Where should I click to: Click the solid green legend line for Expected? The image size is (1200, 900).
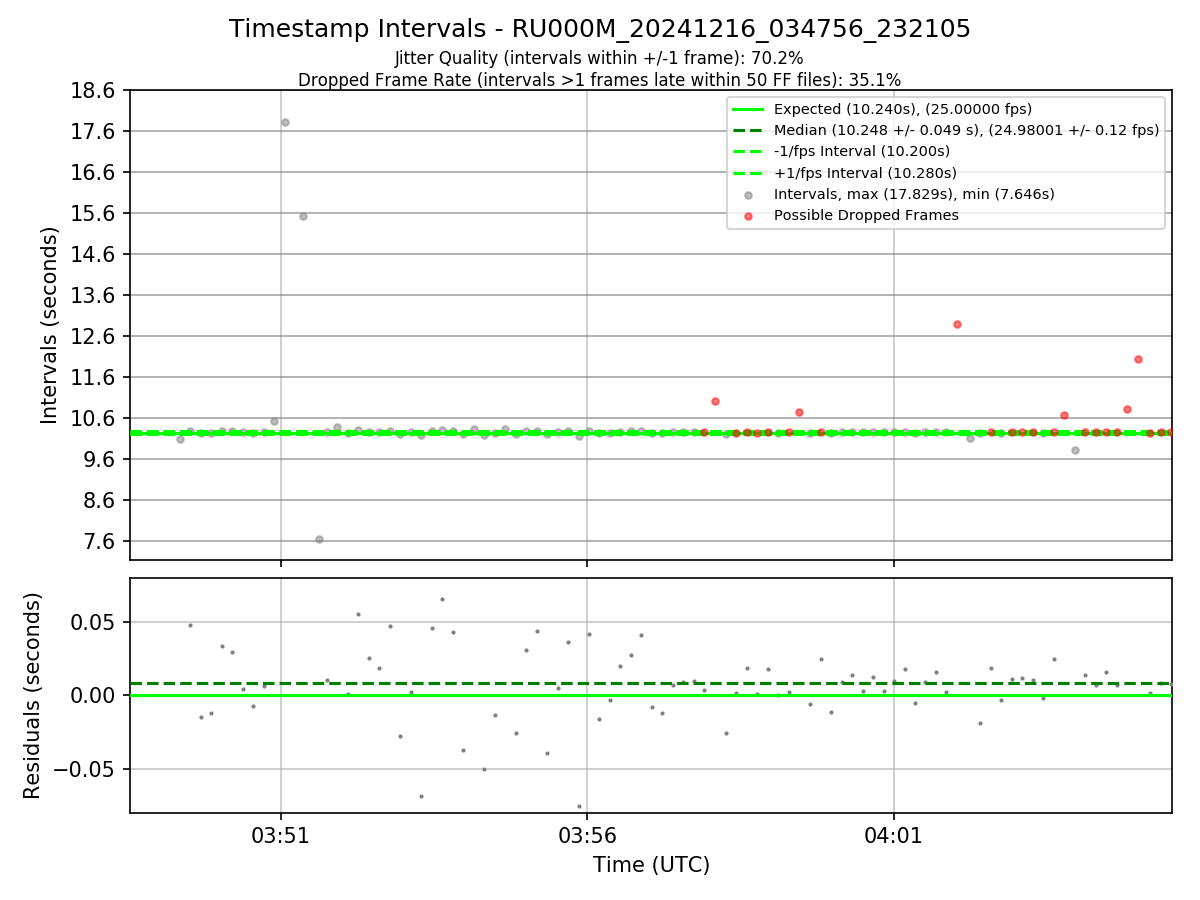[748, 110]
